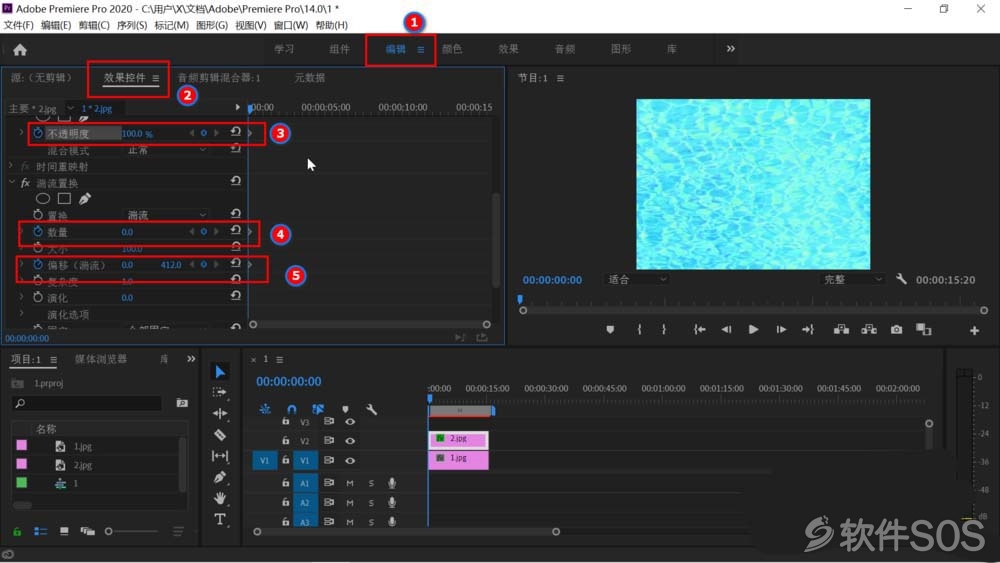Toggle V2 track output eye

(350, 441)
